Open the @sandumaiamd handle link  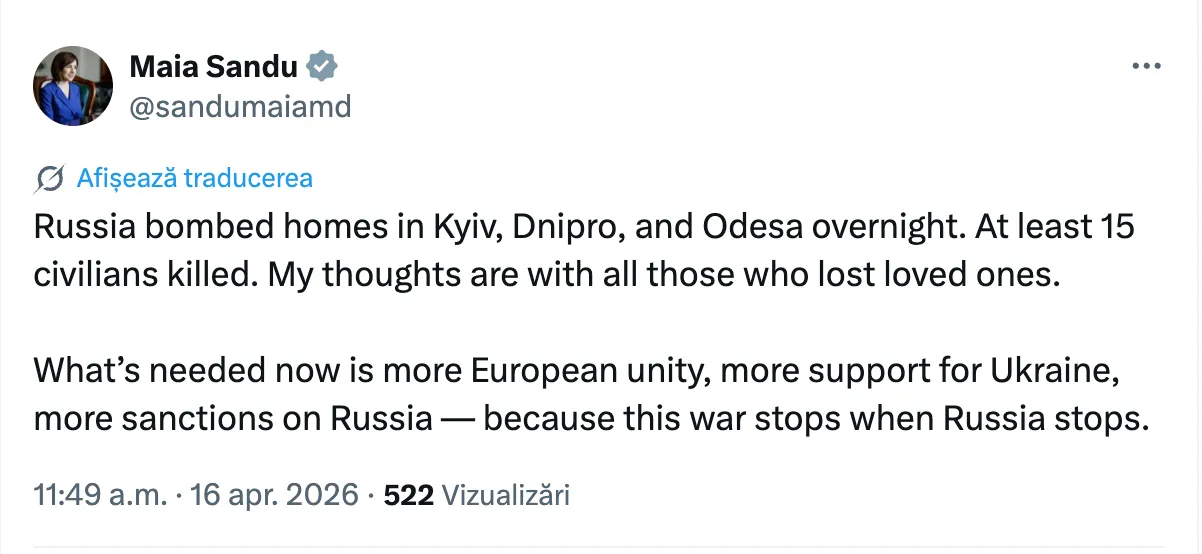pos(240,107)
